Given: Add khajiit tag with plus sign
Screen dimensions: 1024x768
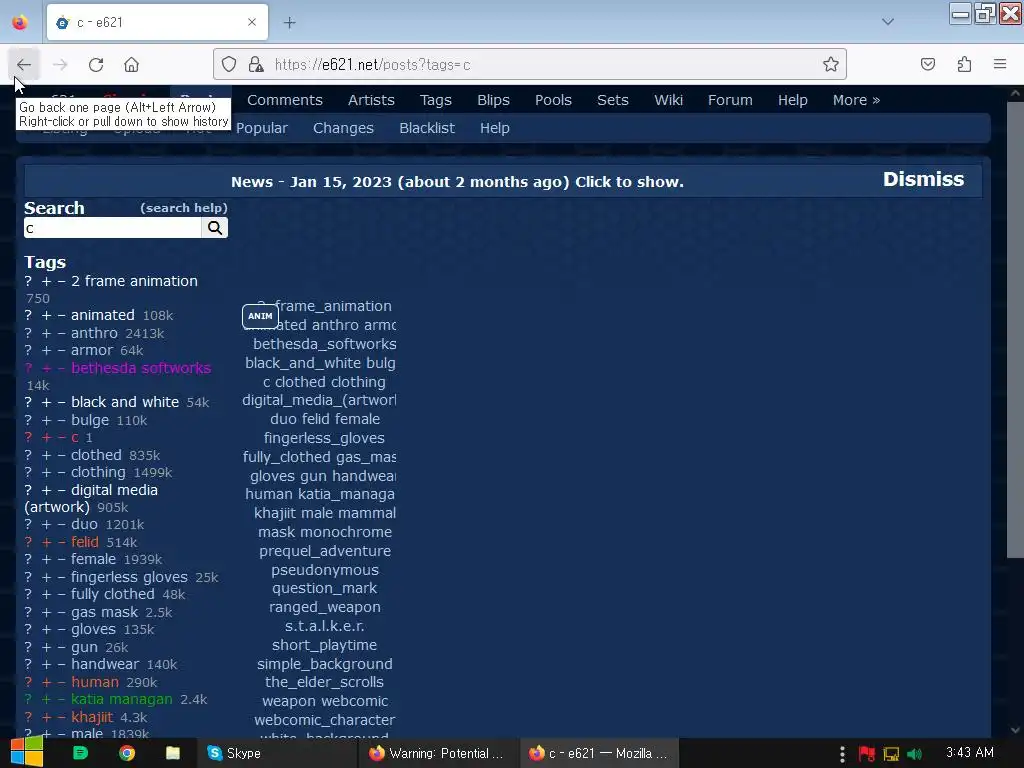Looking at the screenshot, I should pyautogui.click(x=46, y=716).
